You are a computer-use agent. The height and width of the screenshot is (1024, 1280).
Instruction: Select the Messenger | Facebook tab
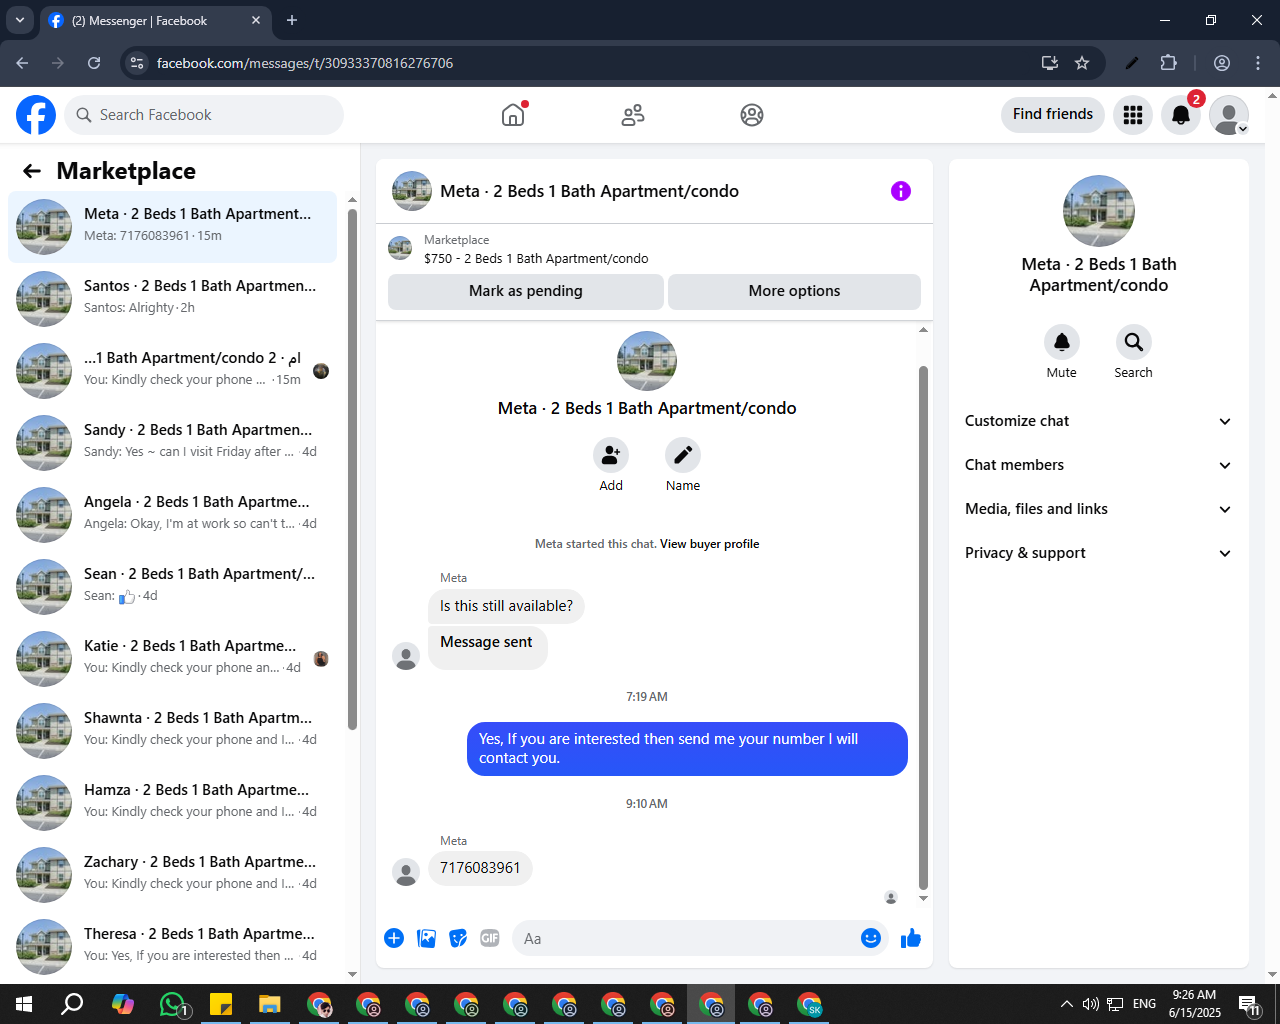[155, 20]
